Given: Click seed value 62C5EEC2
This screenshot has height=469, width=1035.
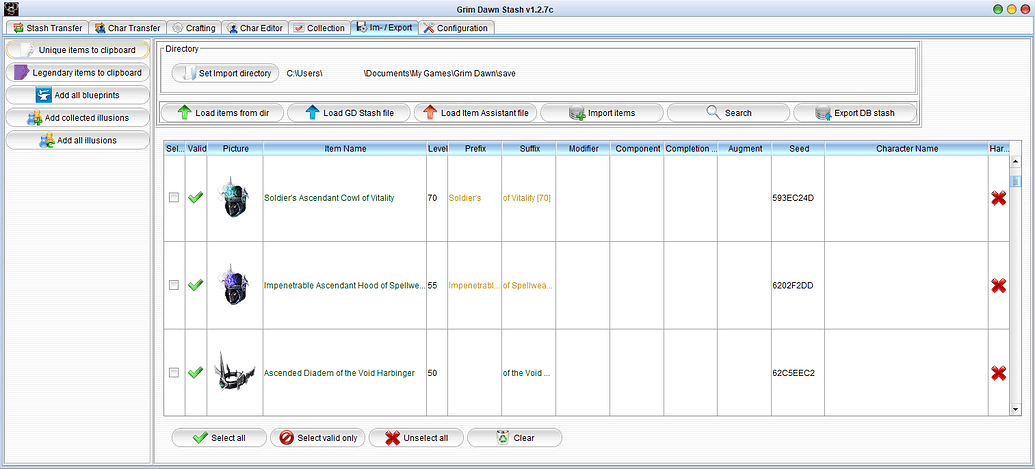Looking at the screenshot, I should pyautogui.click(x=794, y=373).
